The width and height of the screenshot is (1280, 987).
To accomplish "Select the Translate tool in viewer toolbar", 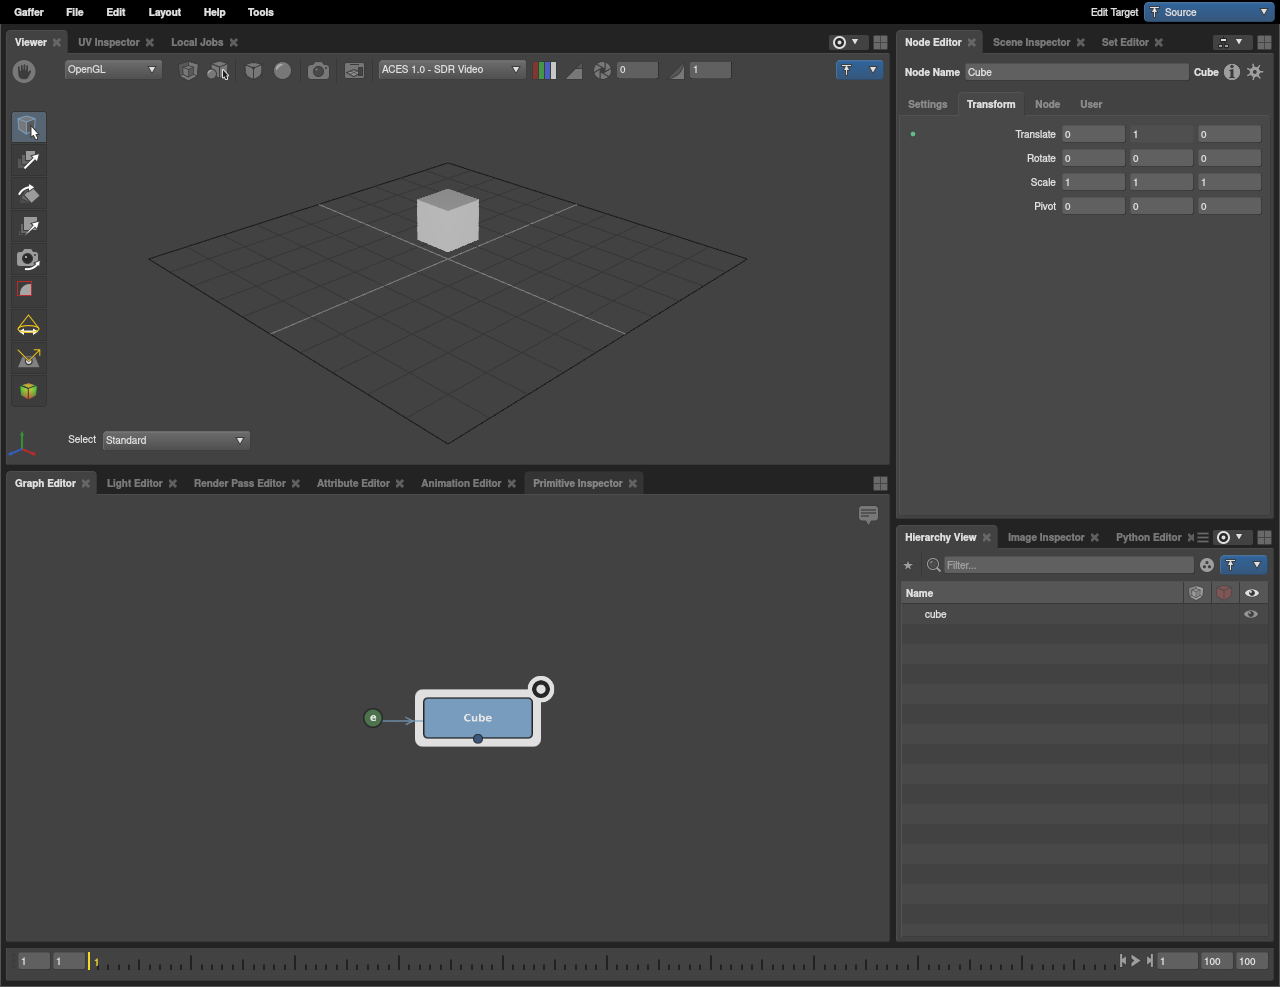I will [x=28, y=160].
